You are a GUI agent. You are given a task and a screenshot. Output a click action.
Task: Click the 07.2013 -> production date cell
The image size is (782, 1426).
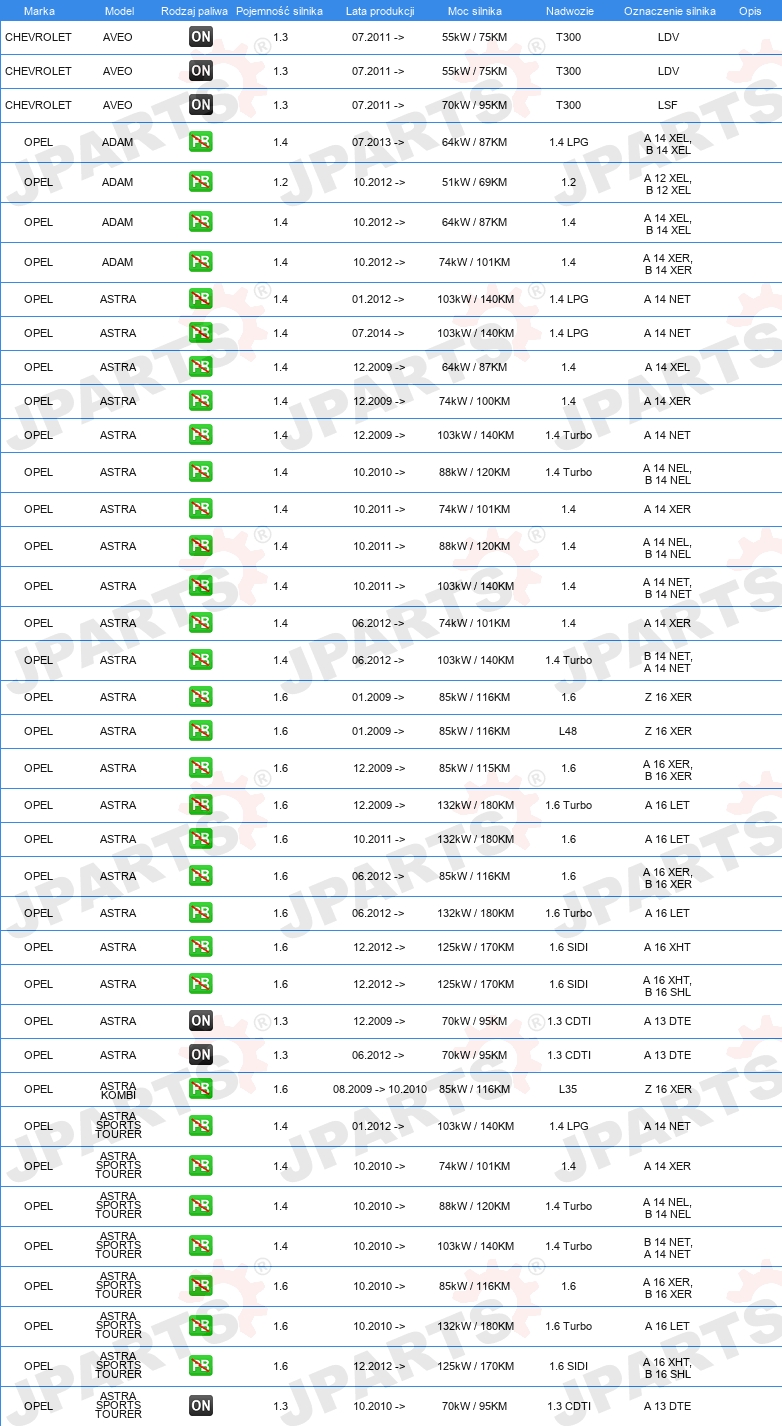(379, 142)
